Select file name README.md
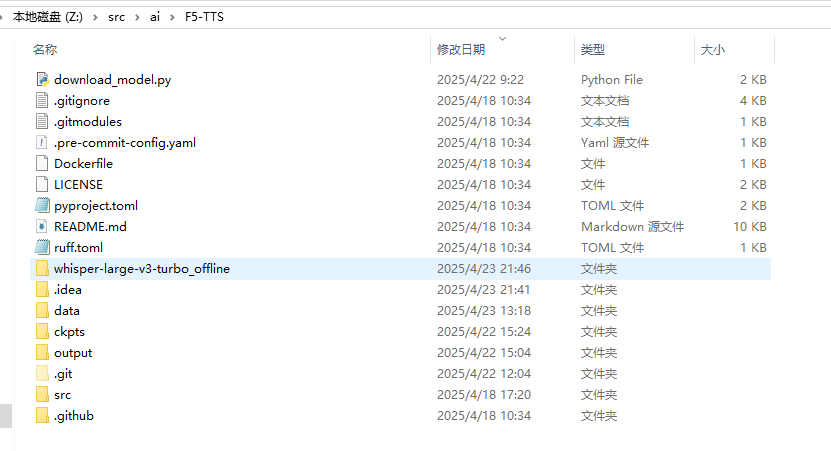Viewport: 831px width, 451px height. [90, 227]
